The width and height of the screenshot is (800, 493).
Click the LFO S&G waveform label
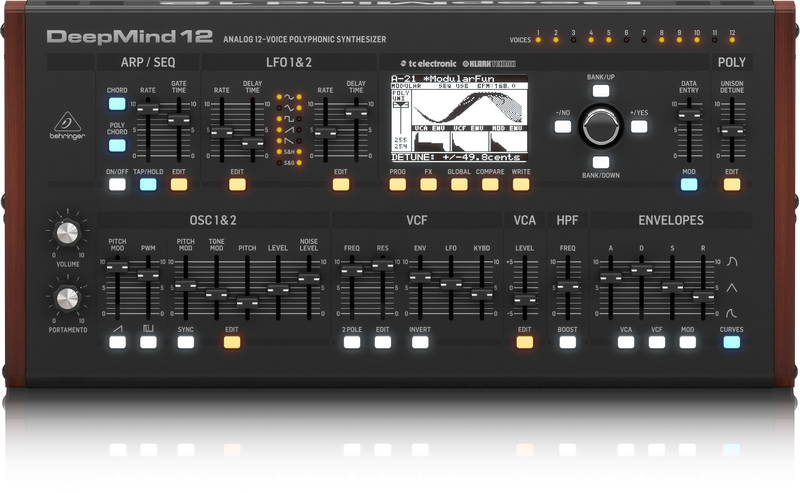(289, 163)
